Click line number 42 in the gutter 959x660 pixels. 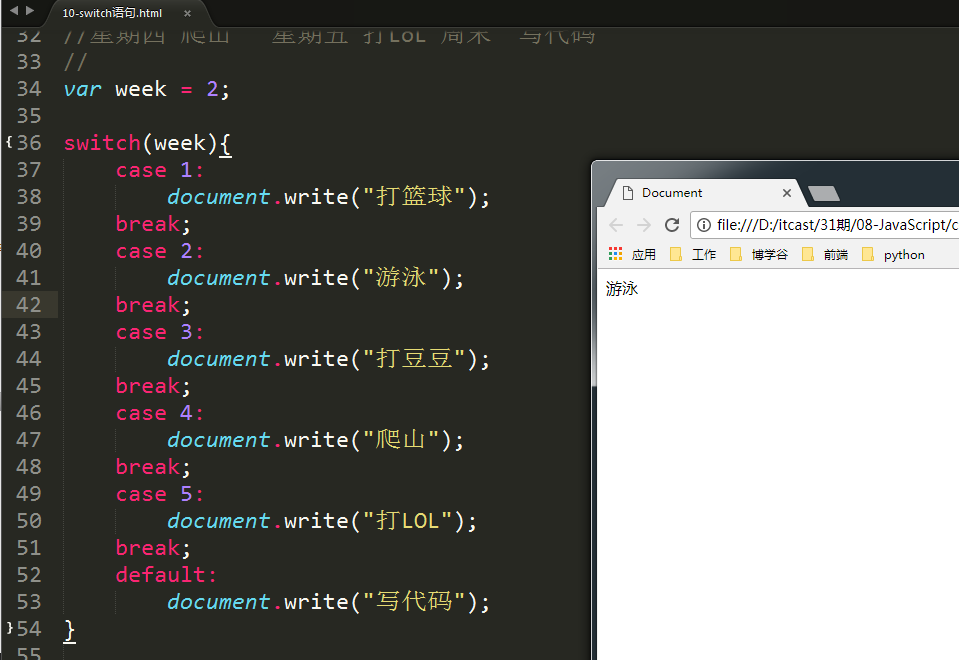point(29,305)
